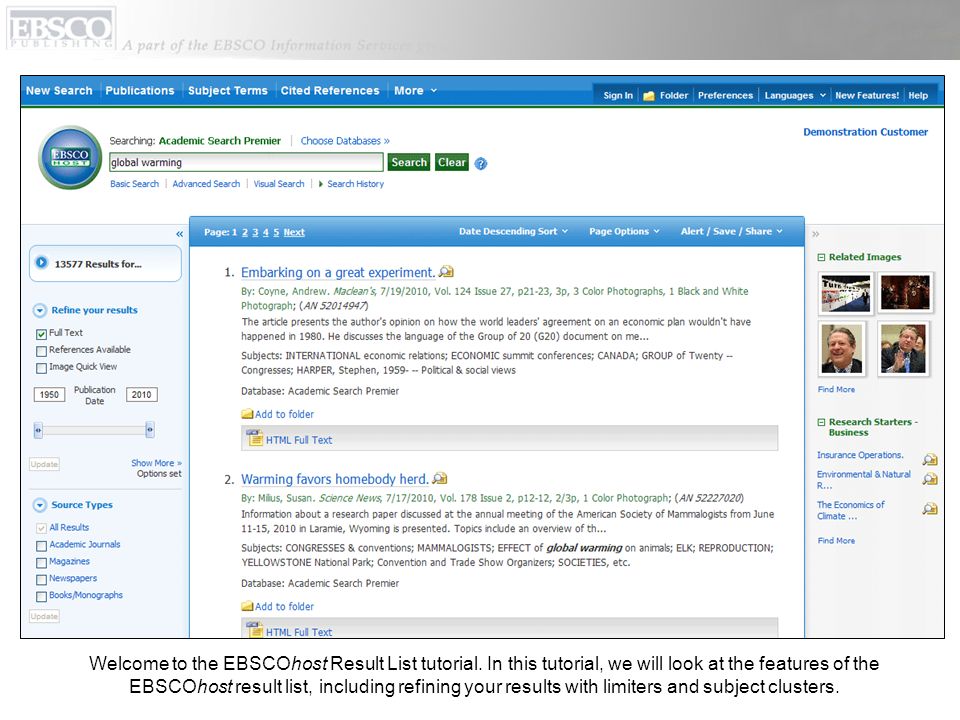The image size is (960, 720).
Task: Check Books/Monographs source type
Action: click(41, 596)
